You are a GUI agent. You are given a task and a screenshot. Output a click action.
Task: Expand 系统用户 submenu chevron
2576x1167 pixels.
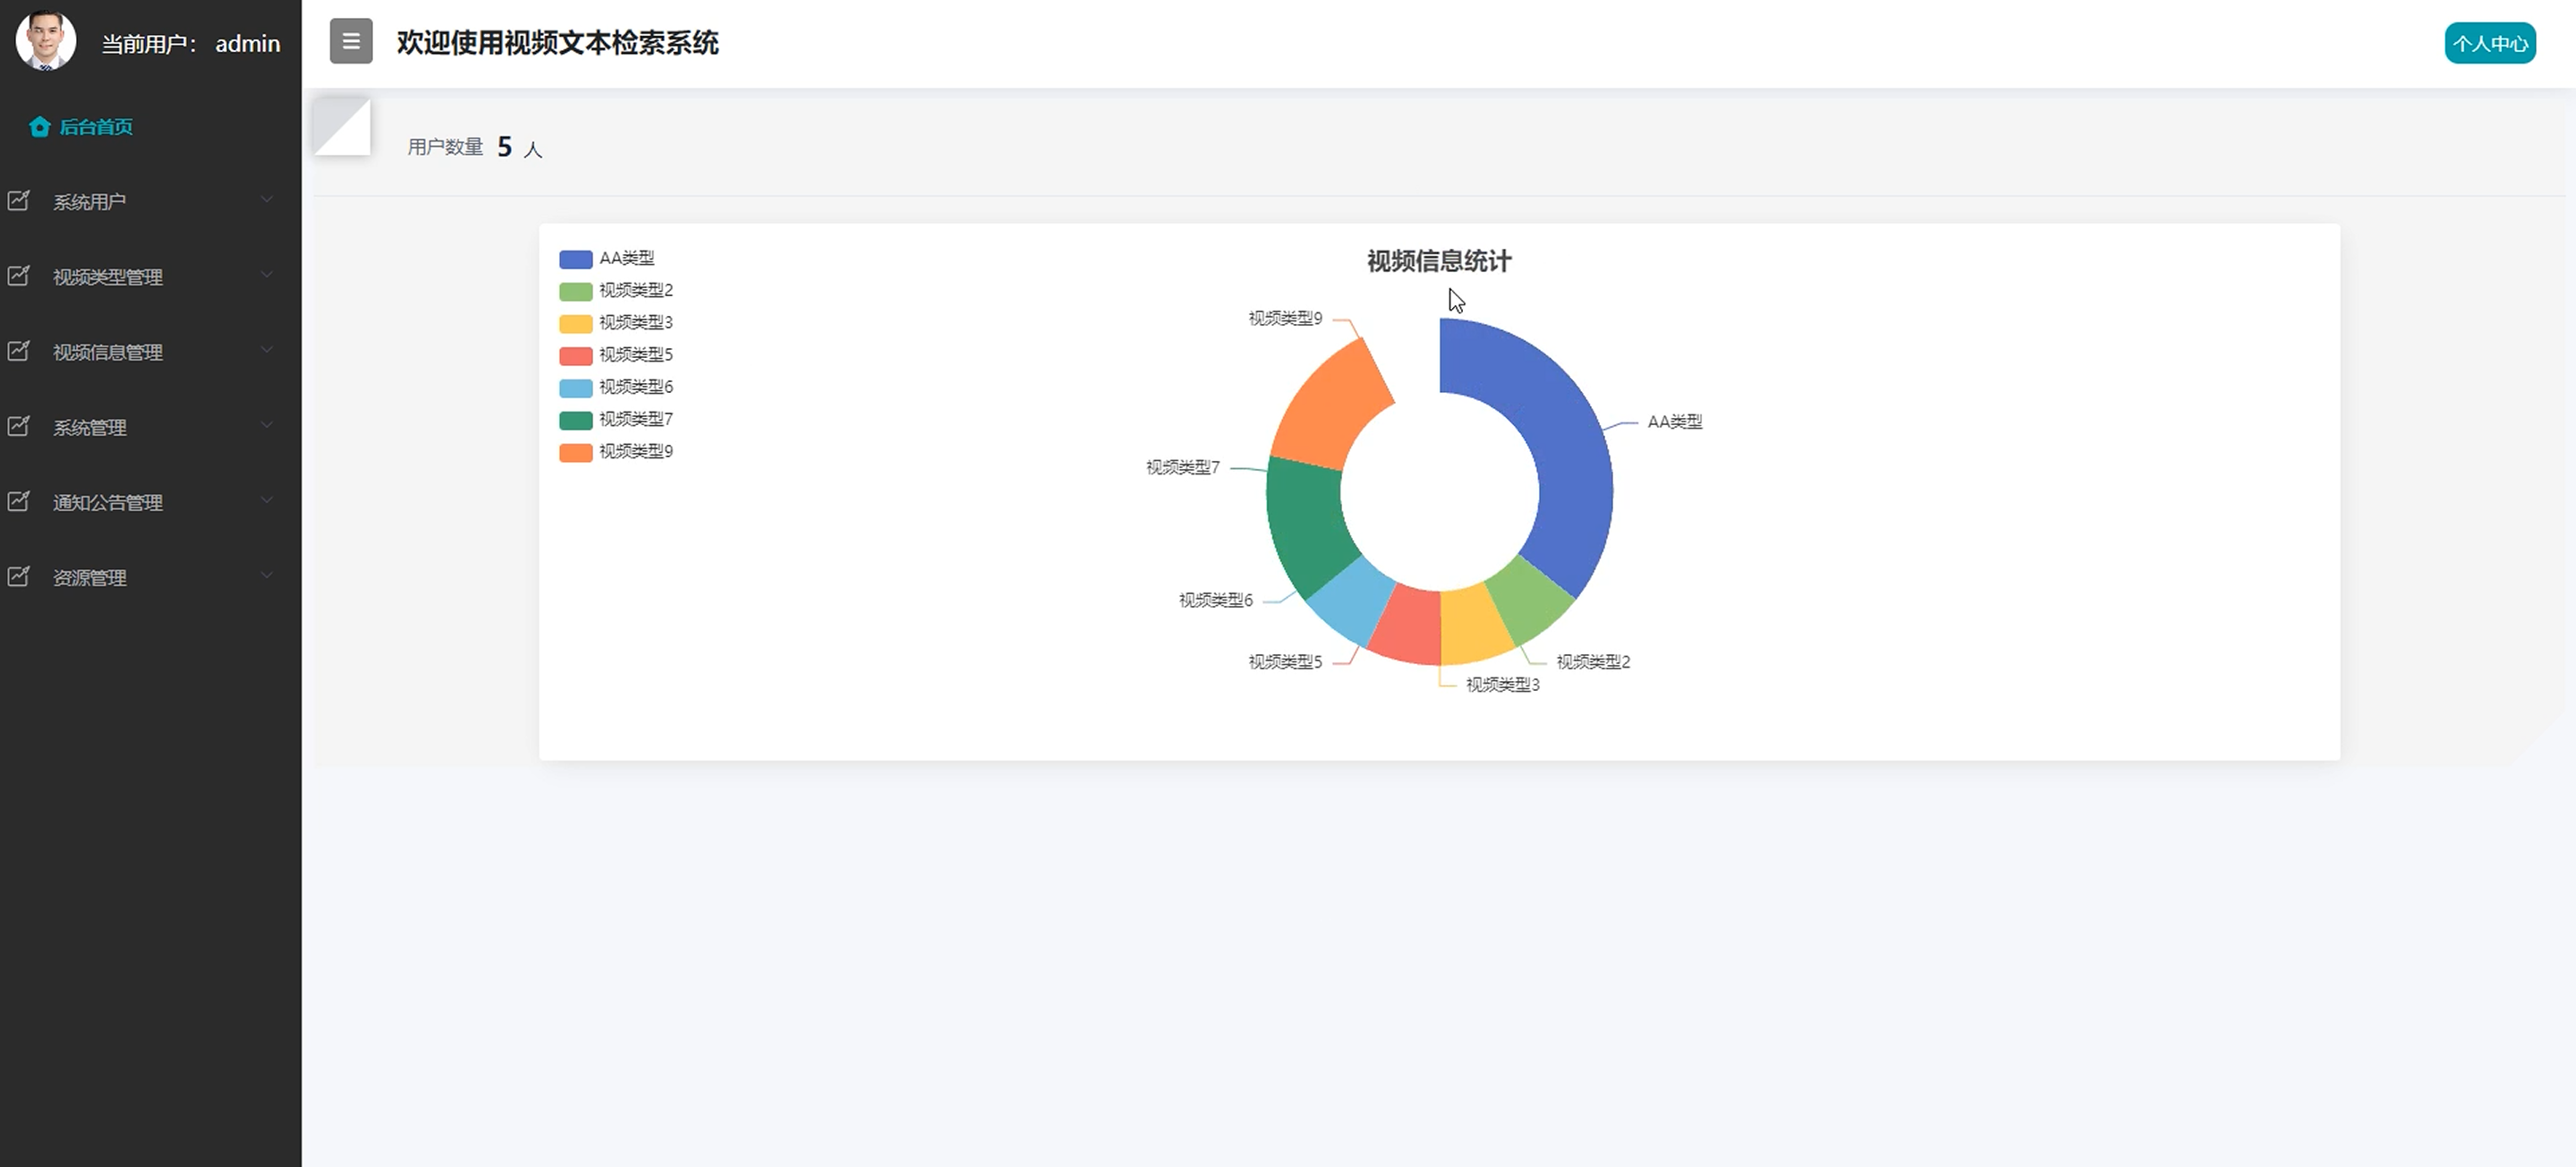tap(267, 200)
